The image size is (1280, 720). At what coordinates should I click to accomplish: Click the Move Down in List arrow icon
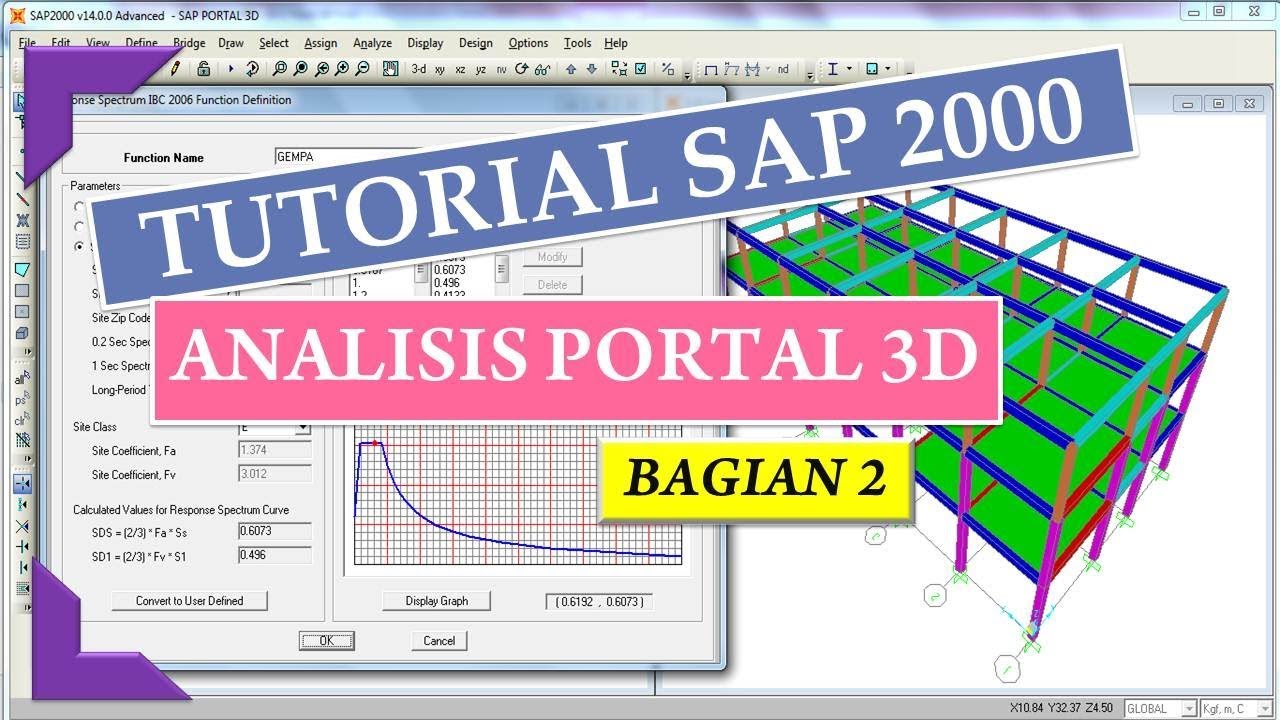pos(591,69)
